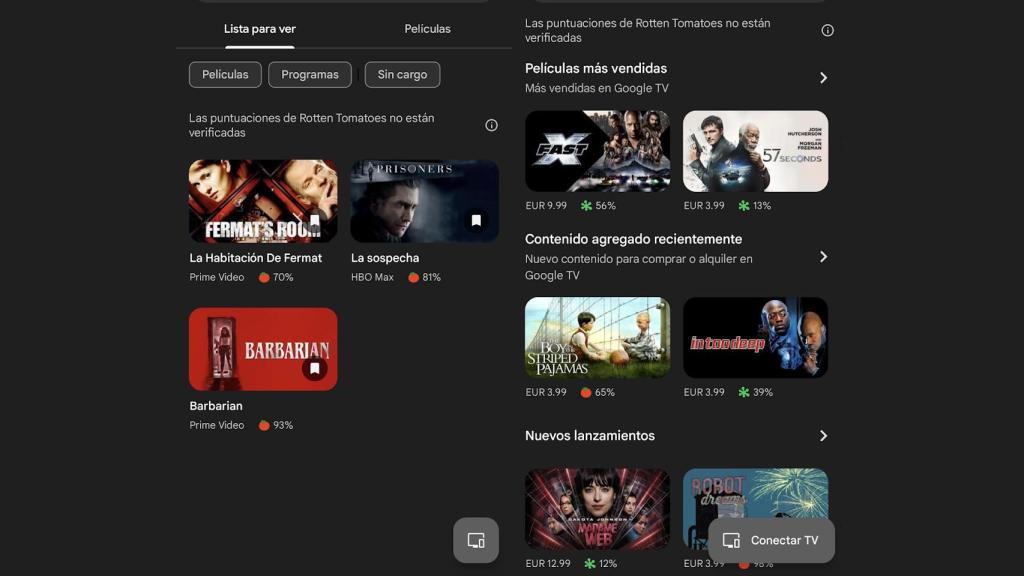This screenshot has height=576, width=1024.
Task: Open the 57 Seconds movie poster
Action: (756, 151)
